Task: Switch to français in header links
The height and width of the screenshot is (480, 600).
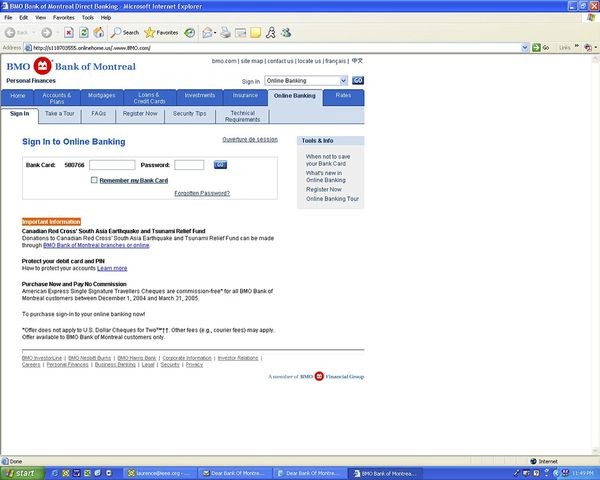Action: click(x=335, y=61)
